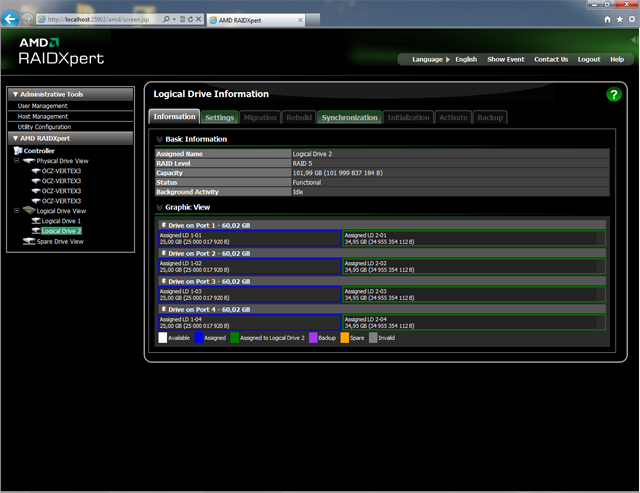The width and height of the screenshot is (640, 493).
Task: Click the Backup tab
Action: (490, 118)
